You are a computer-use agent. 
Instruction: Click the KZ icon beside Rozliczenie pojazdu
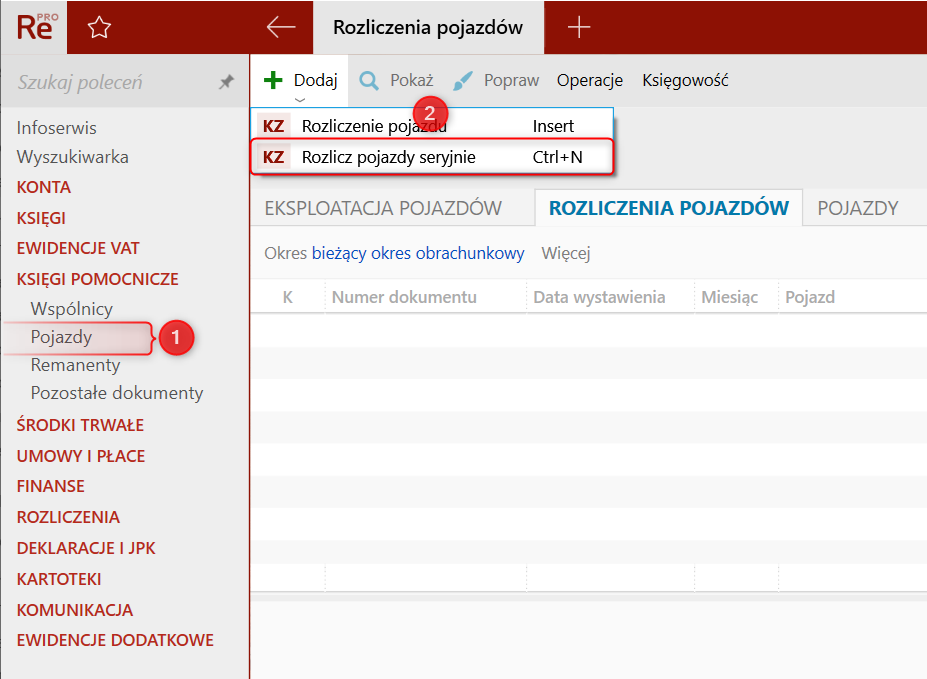pos(273,126)
